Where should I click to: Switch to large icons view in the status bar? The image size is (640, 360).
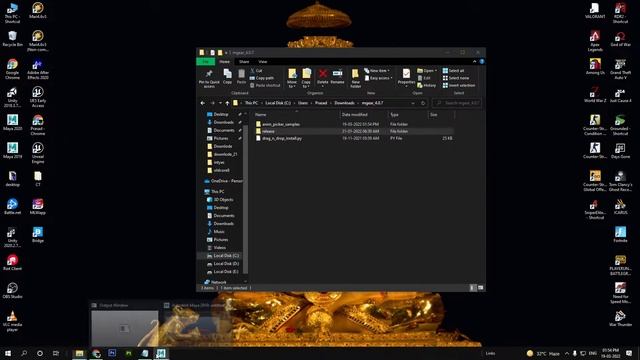coord(480,288)
